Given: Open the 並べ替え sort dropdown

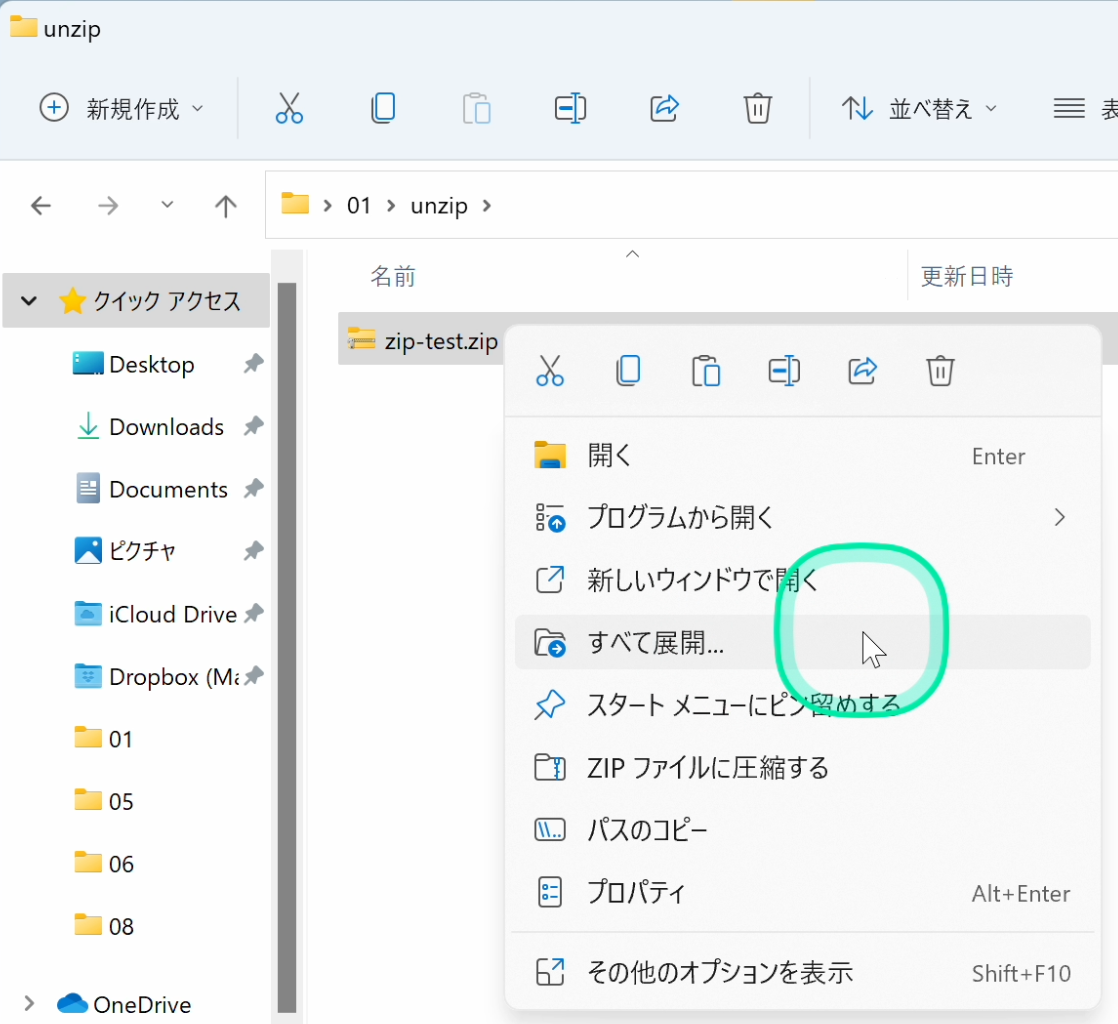Looking at the screenshot, I should point(920,108).
